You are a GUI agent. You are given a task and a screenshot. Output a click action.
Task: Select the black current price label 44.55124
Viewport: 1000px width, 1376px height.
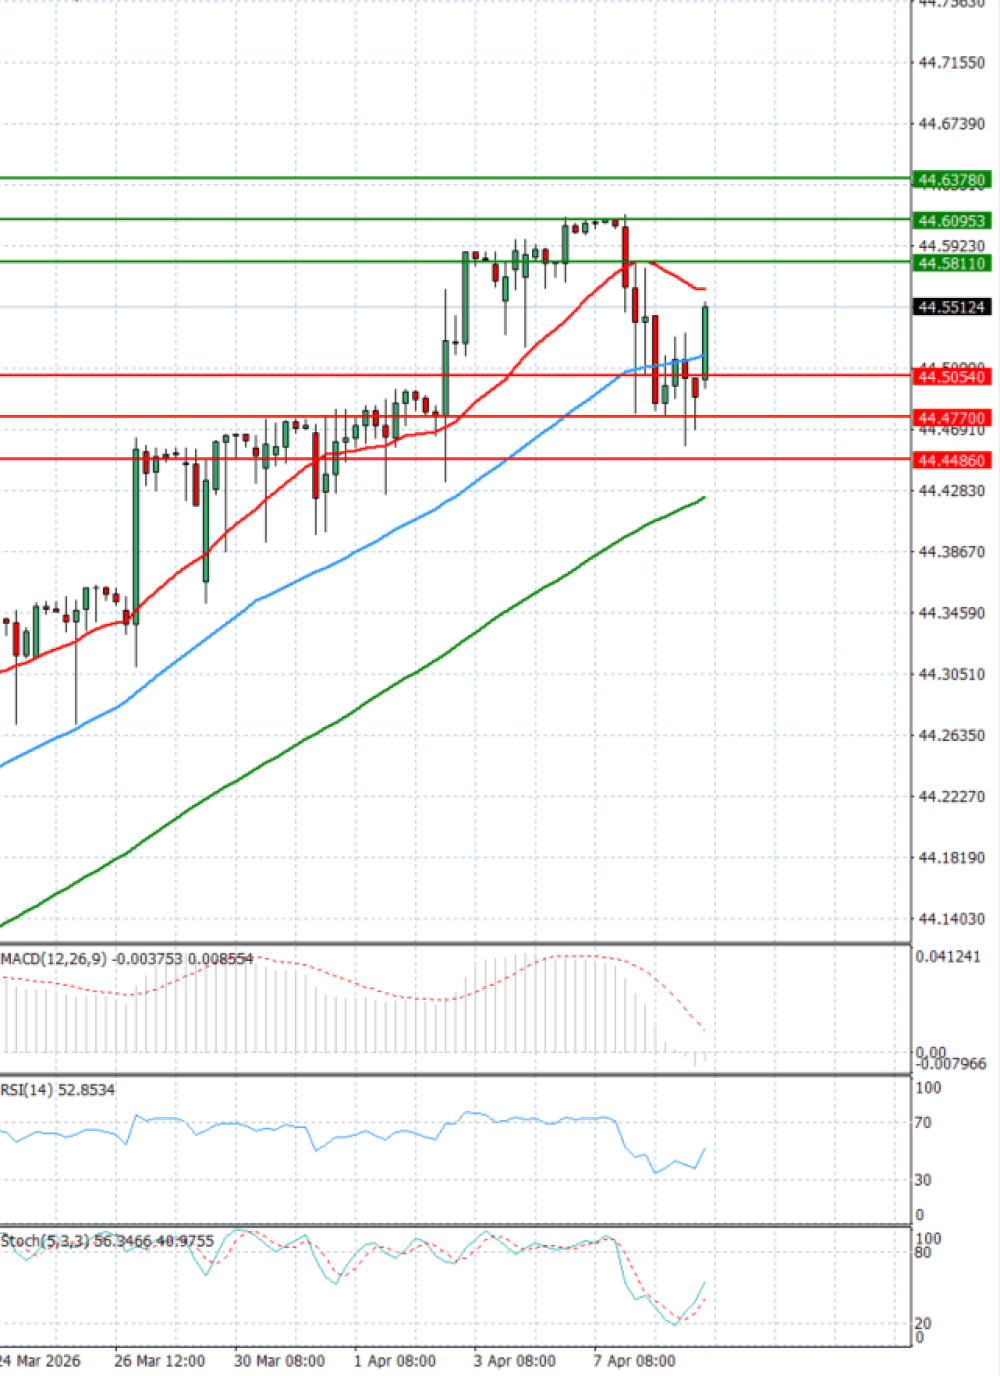coord(952,307)
